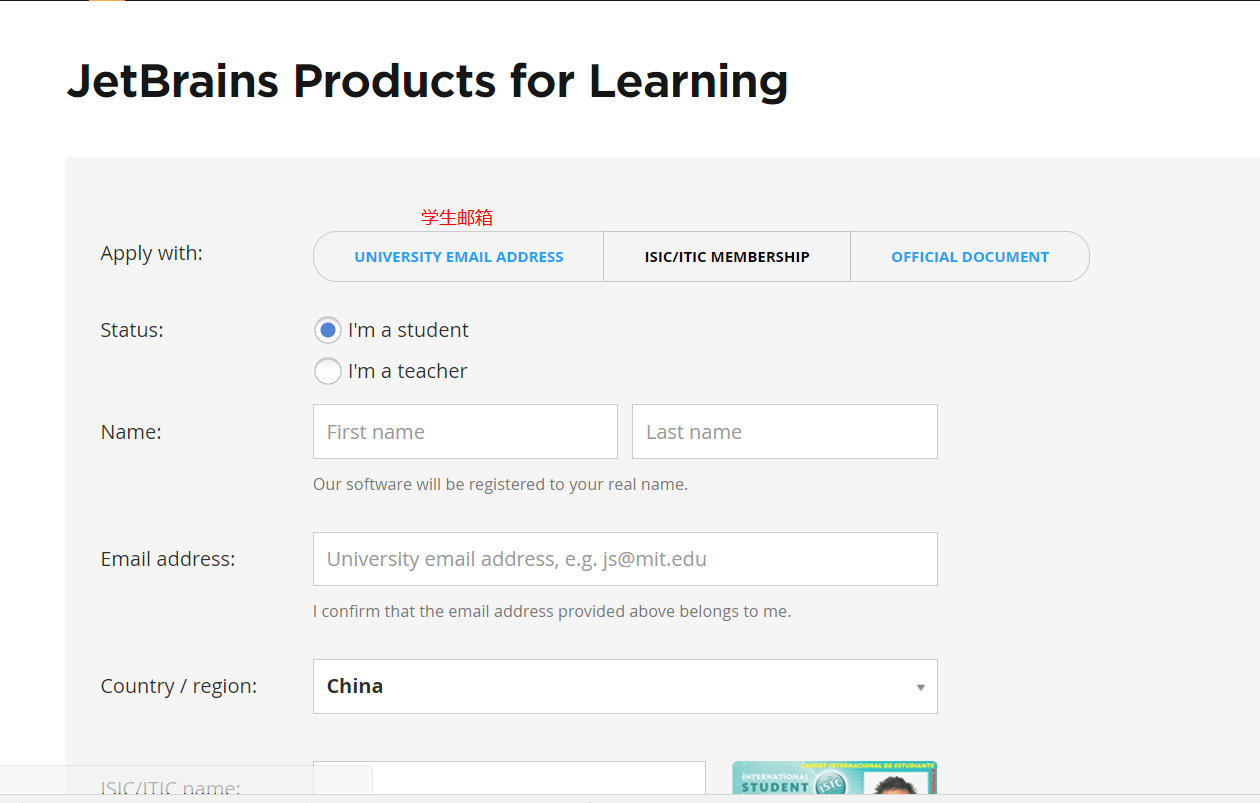1260x803 pixels.
Task: Click the real name registration hint text
Action: pyautogui.click(x=500, y=484)
